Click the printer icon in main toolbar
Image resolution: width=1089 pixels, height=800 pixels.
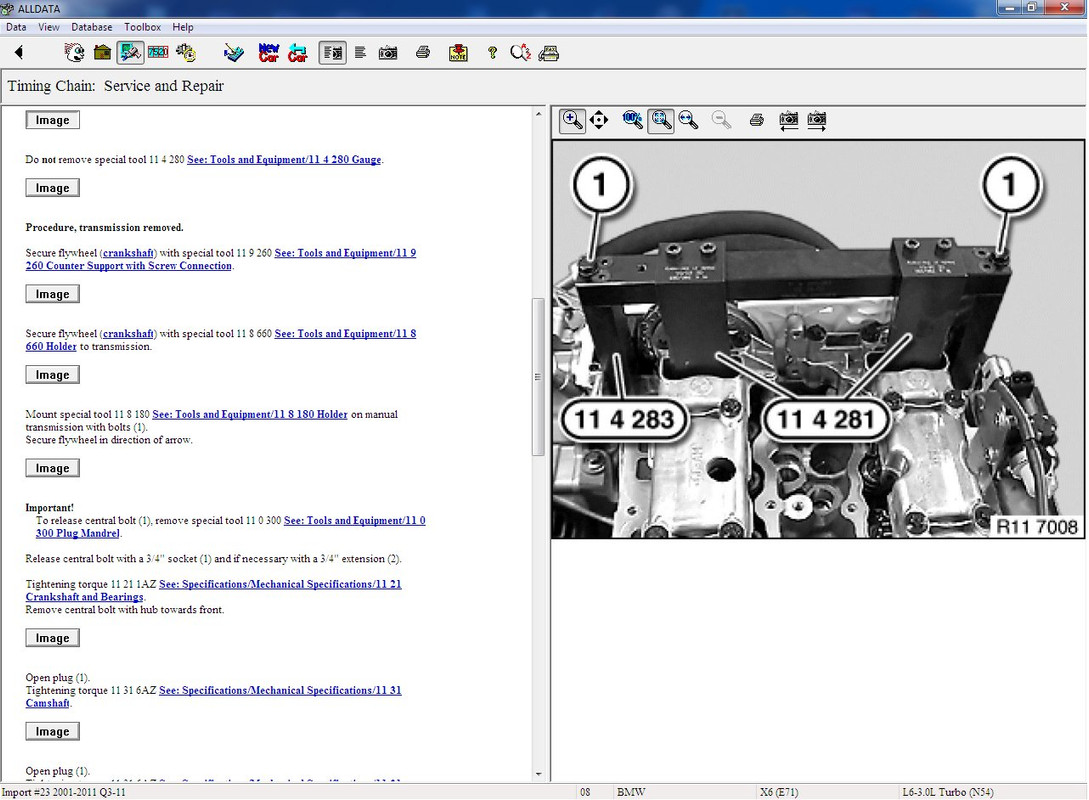click(423, 53)
